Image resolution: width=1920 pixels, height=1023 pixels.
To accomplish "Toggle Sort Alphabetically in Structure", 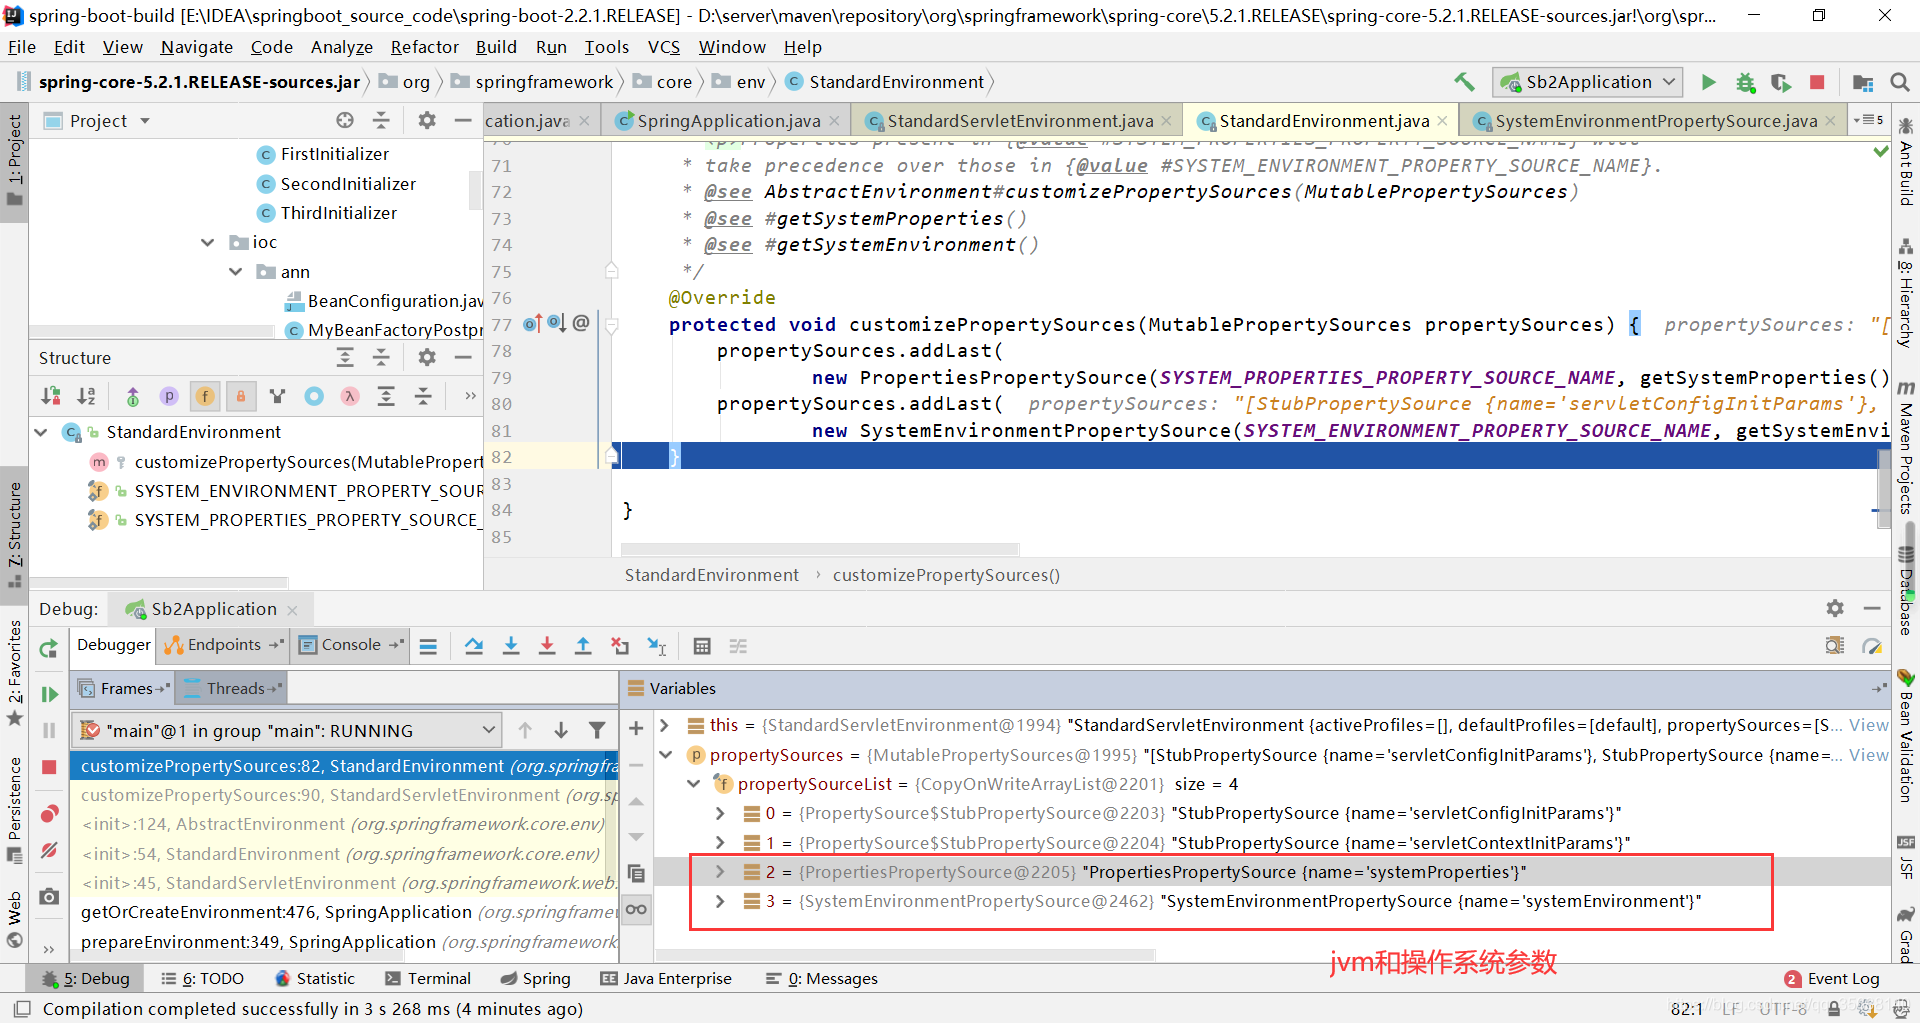I will click(87, 396).
